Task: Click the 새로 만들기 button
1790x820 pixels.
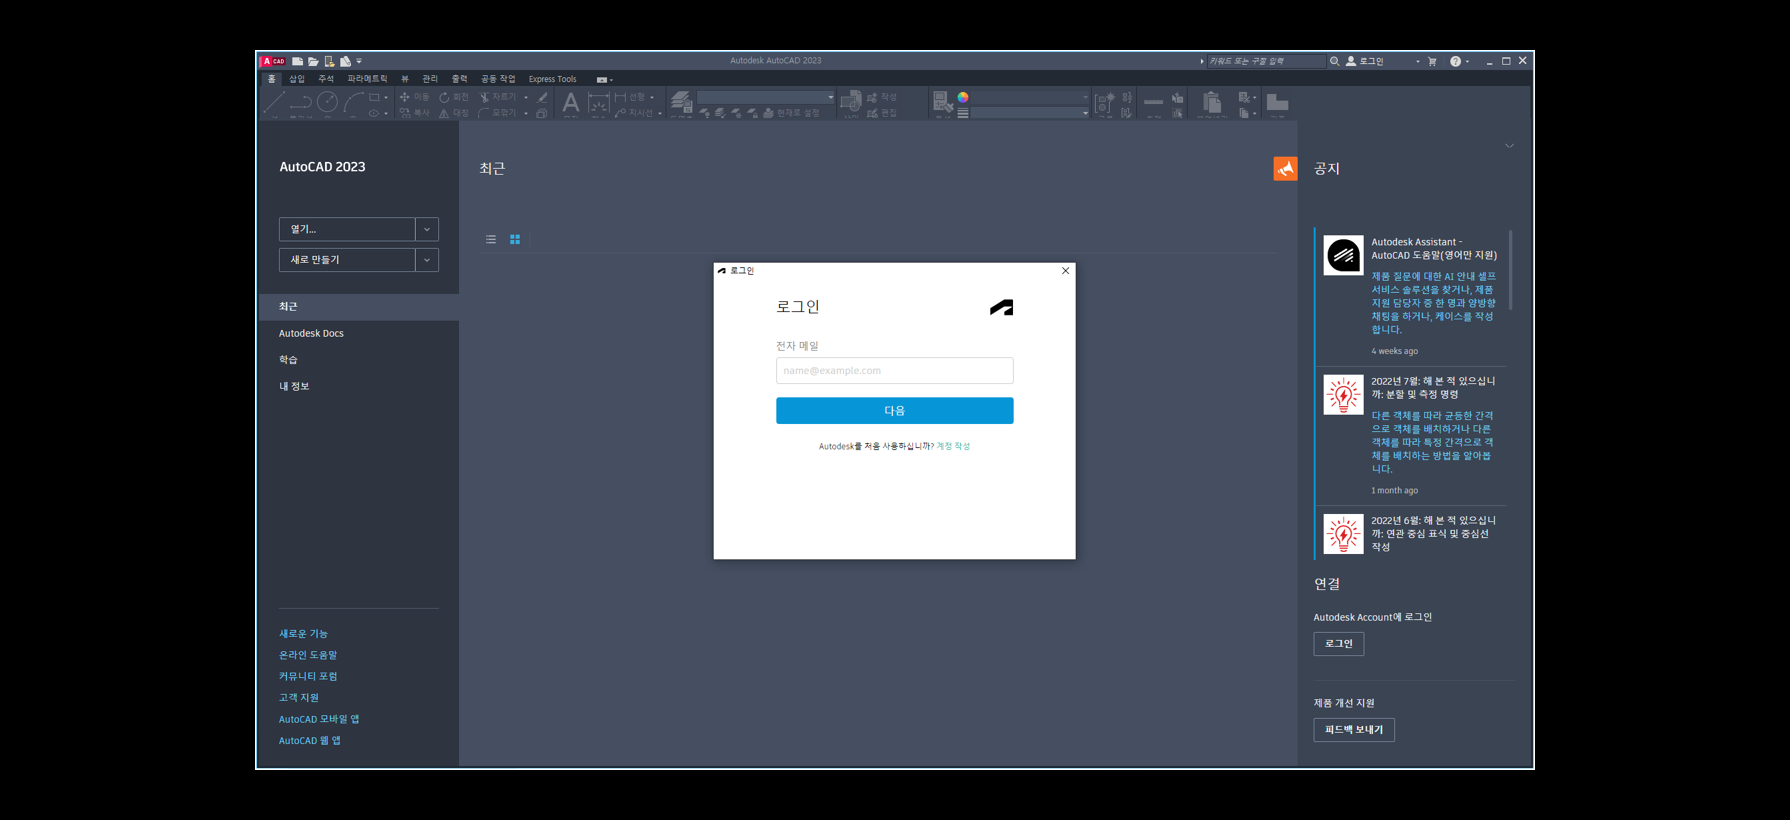Action: pos(347,260)
